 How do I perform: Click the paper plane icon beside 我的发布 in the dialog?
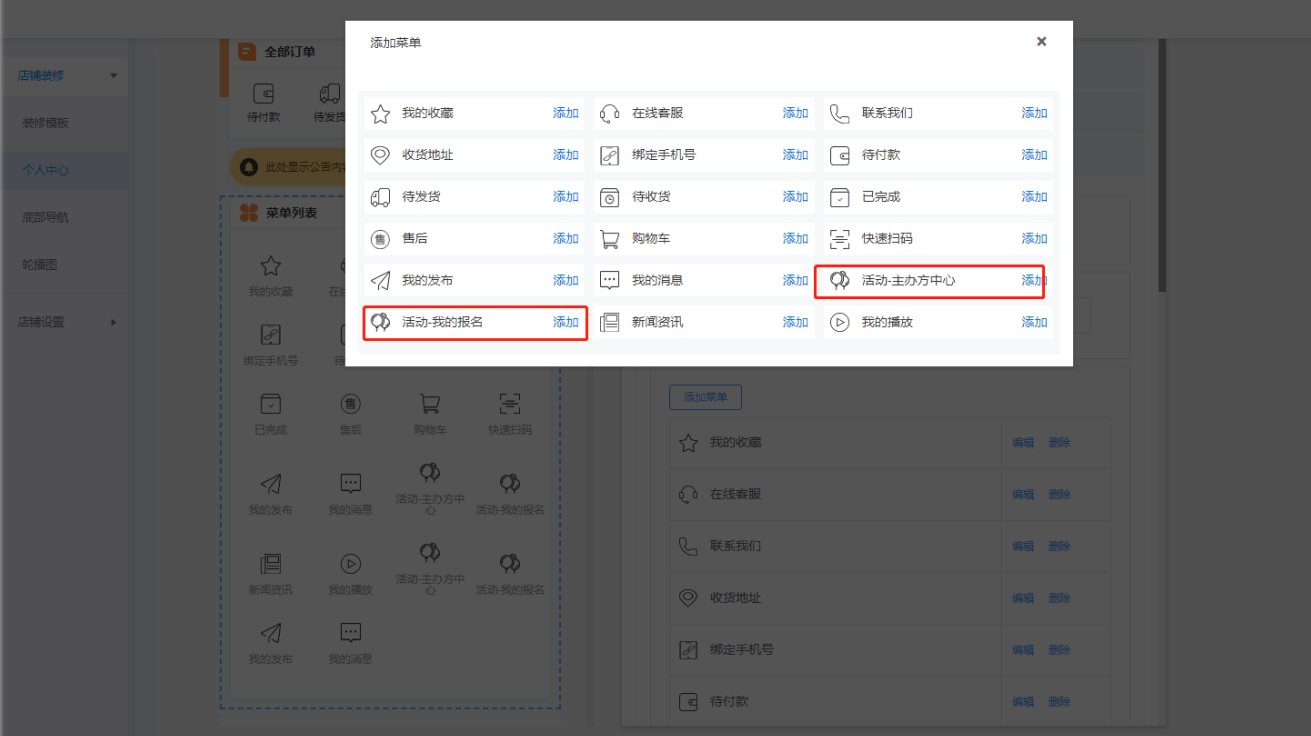[x=380, y=281]
